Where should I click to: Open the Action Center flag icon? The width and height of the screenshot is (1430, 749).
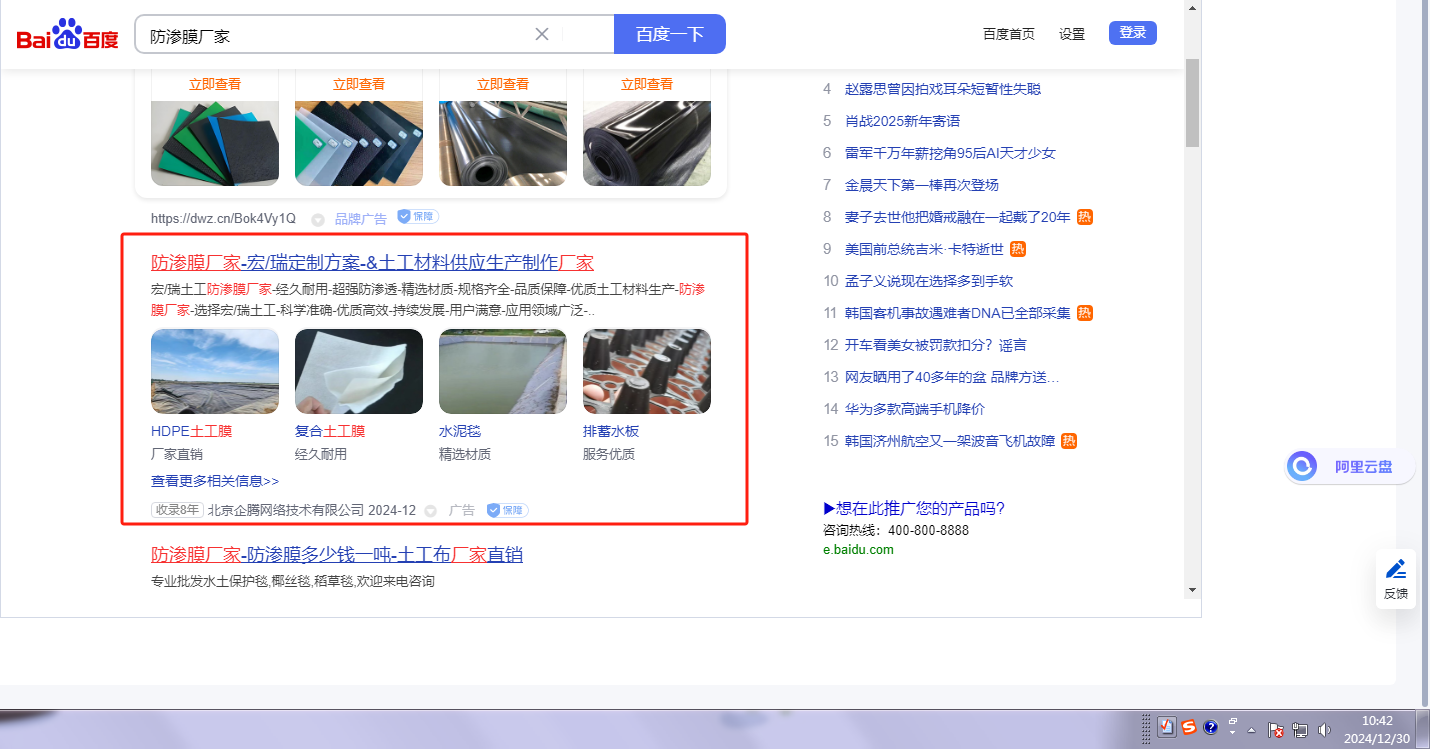tap(1276, 730)
